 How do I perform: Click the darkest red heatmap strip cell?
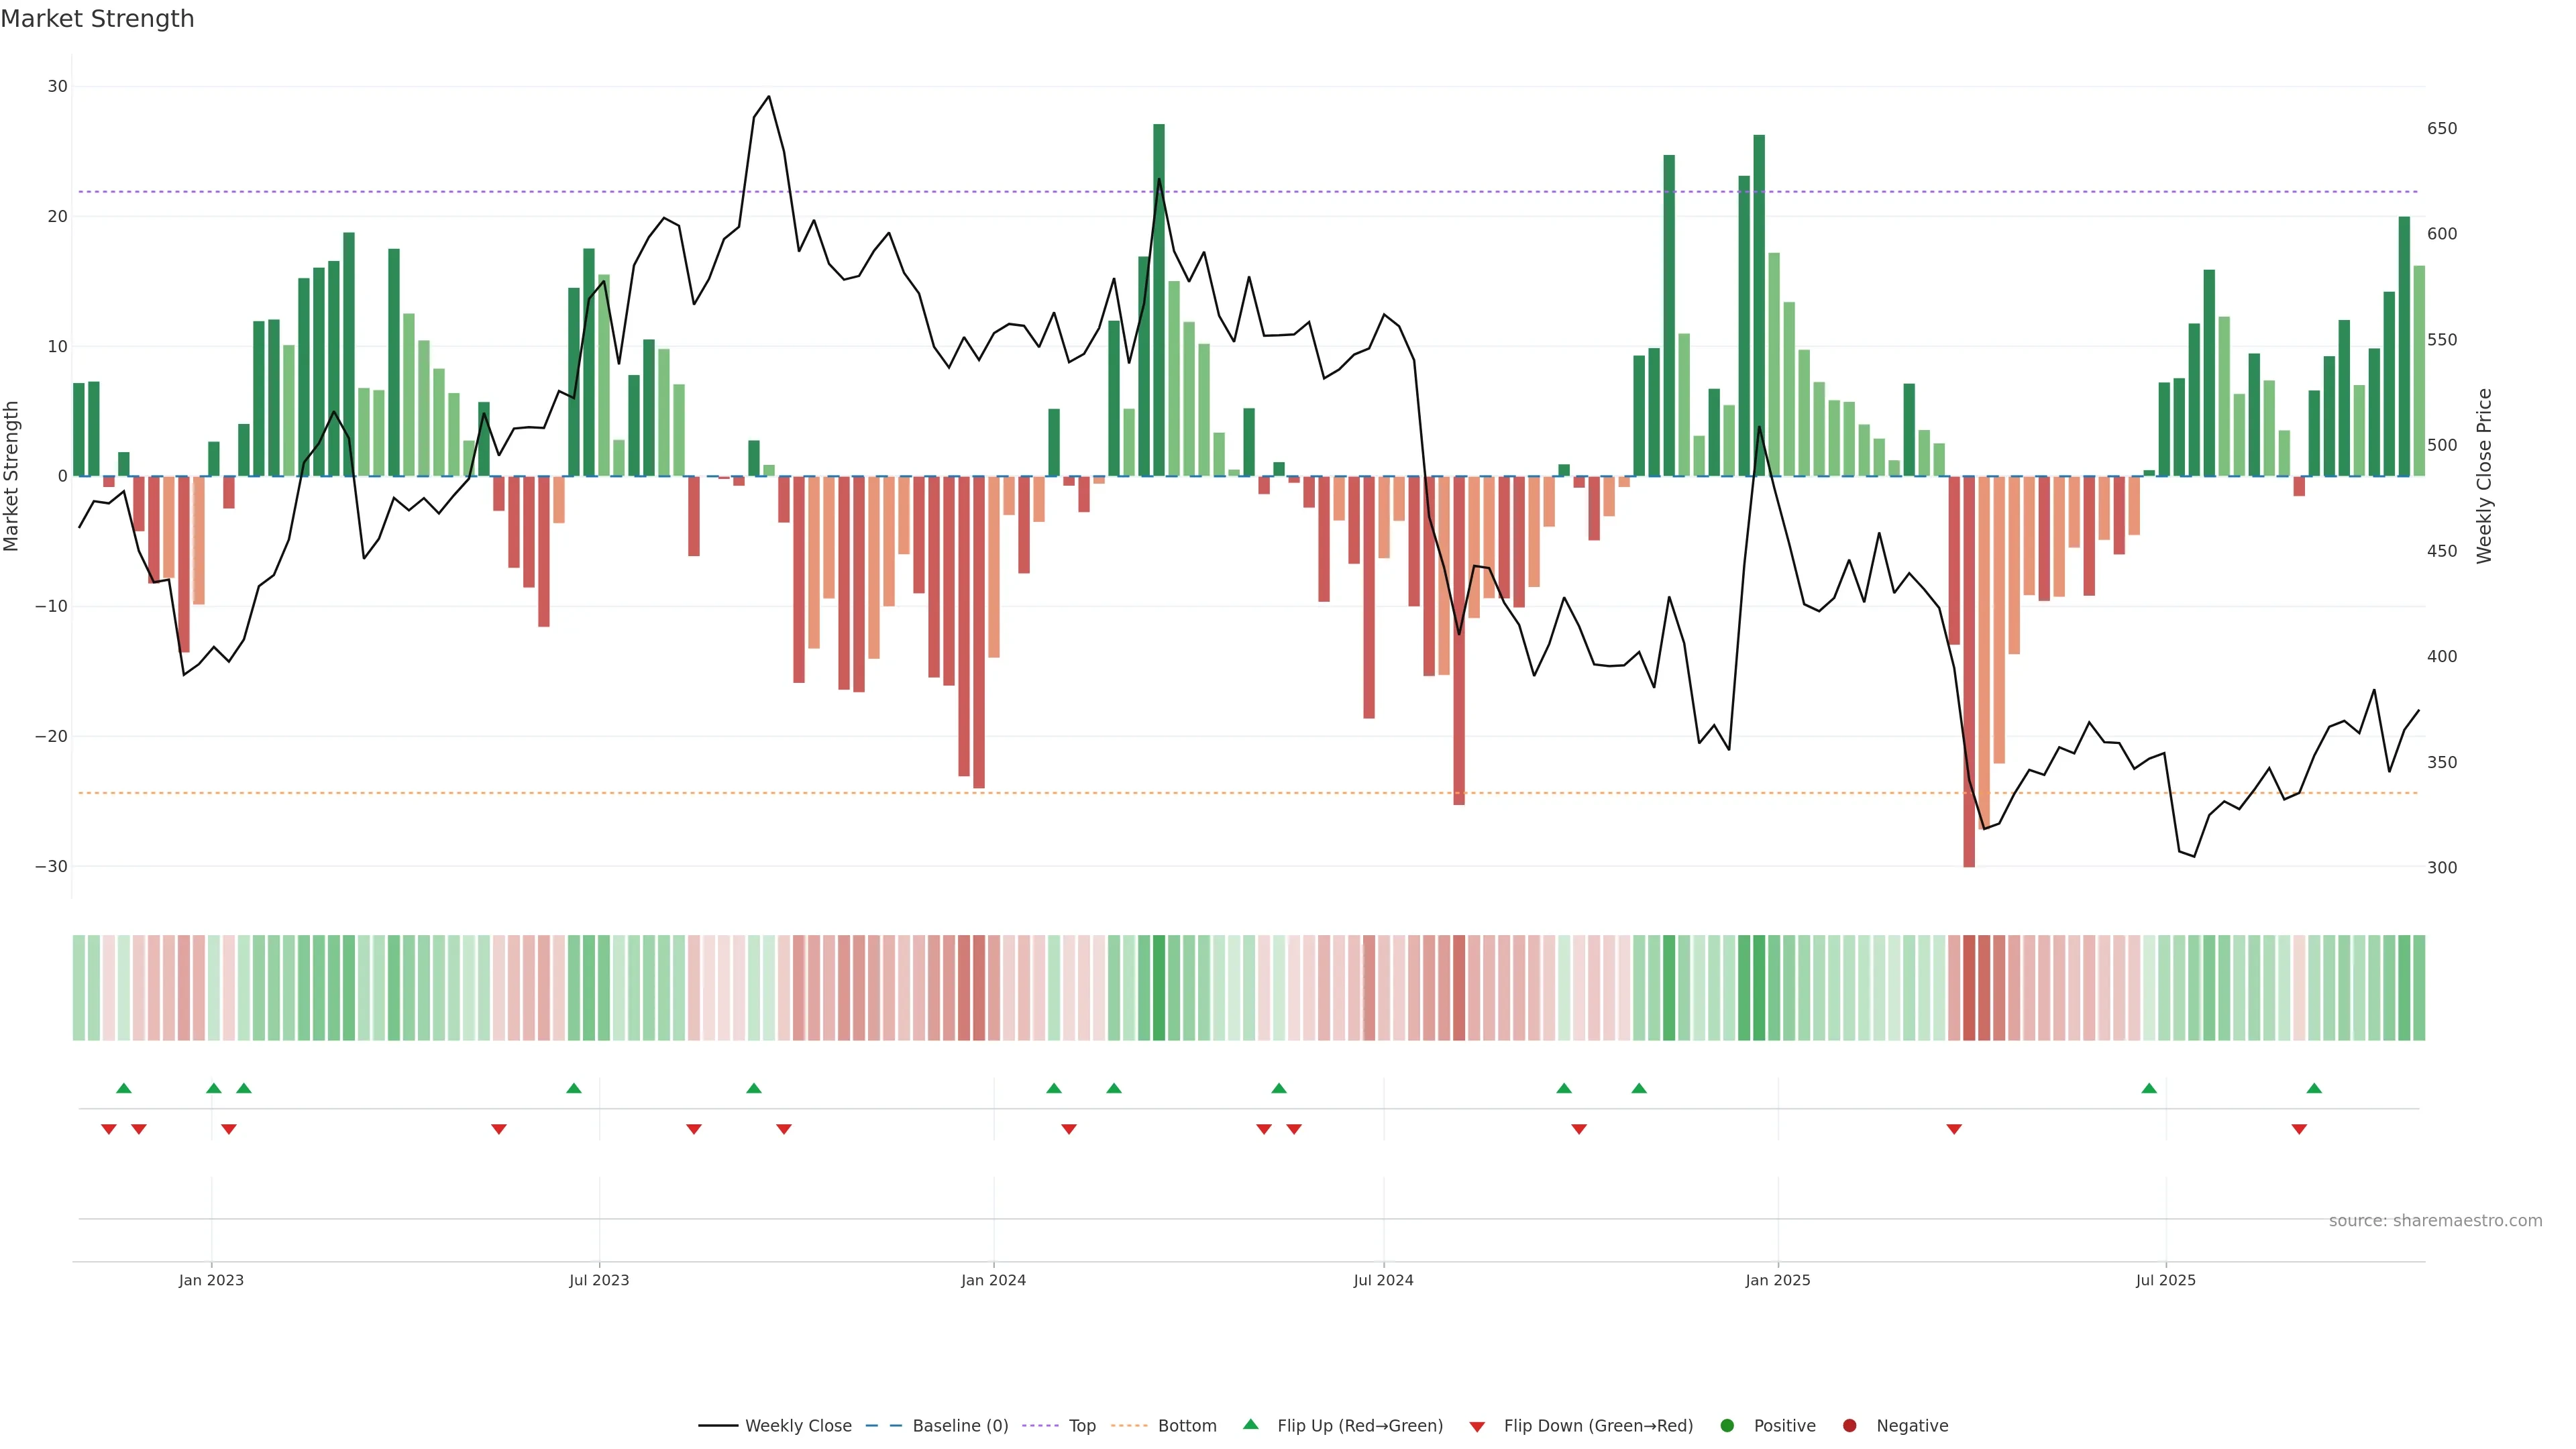[1969, 988]
